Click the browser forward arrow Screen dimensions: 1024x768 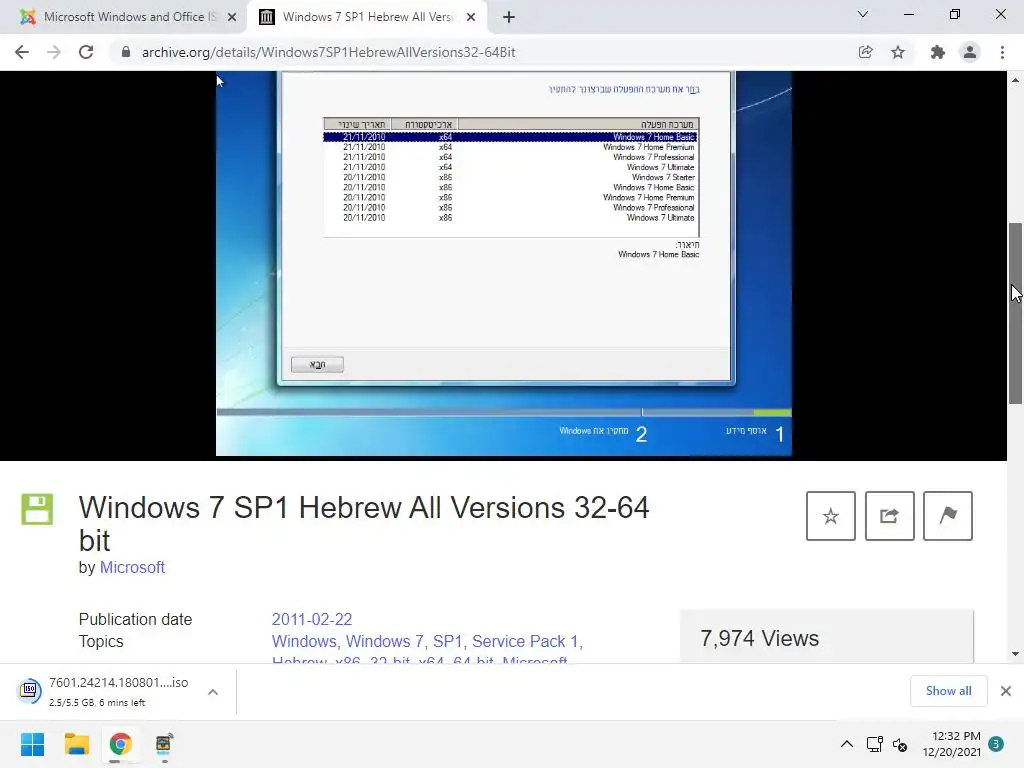[x=54, y=52]
